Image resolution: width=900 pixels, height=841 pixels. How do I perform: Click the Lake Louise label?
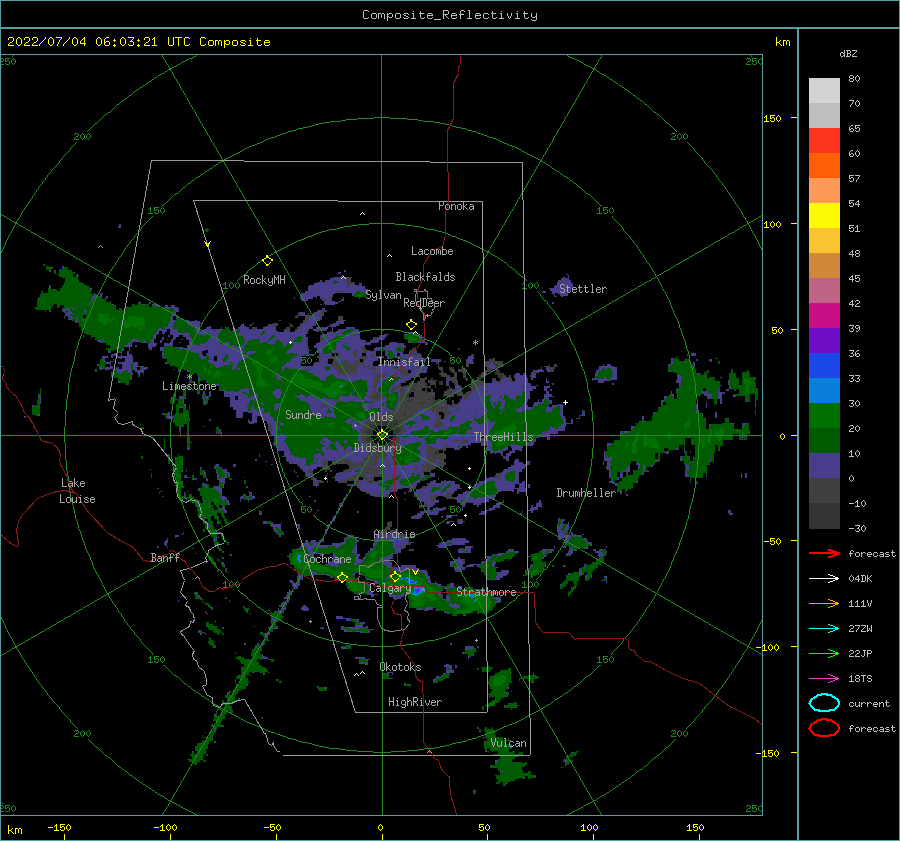[x=77, y=491]
